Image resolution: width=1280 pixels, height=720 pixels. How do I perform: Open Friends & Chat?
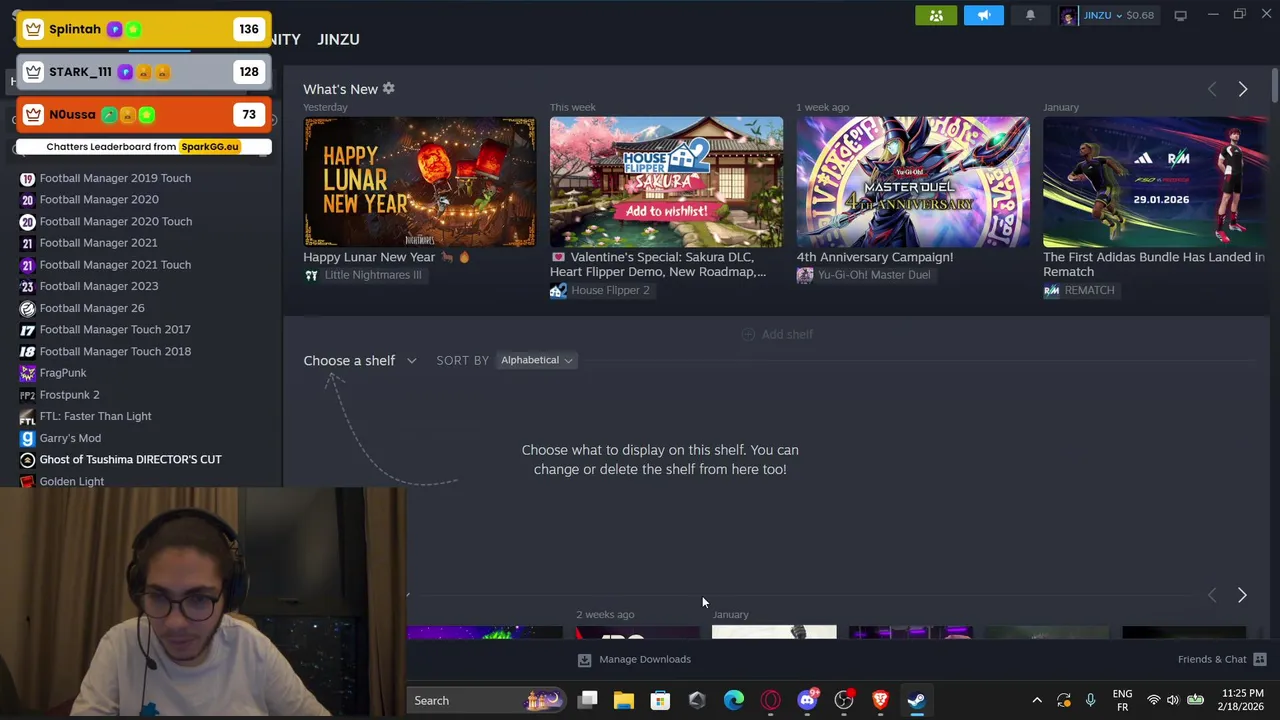point(1222,659)
